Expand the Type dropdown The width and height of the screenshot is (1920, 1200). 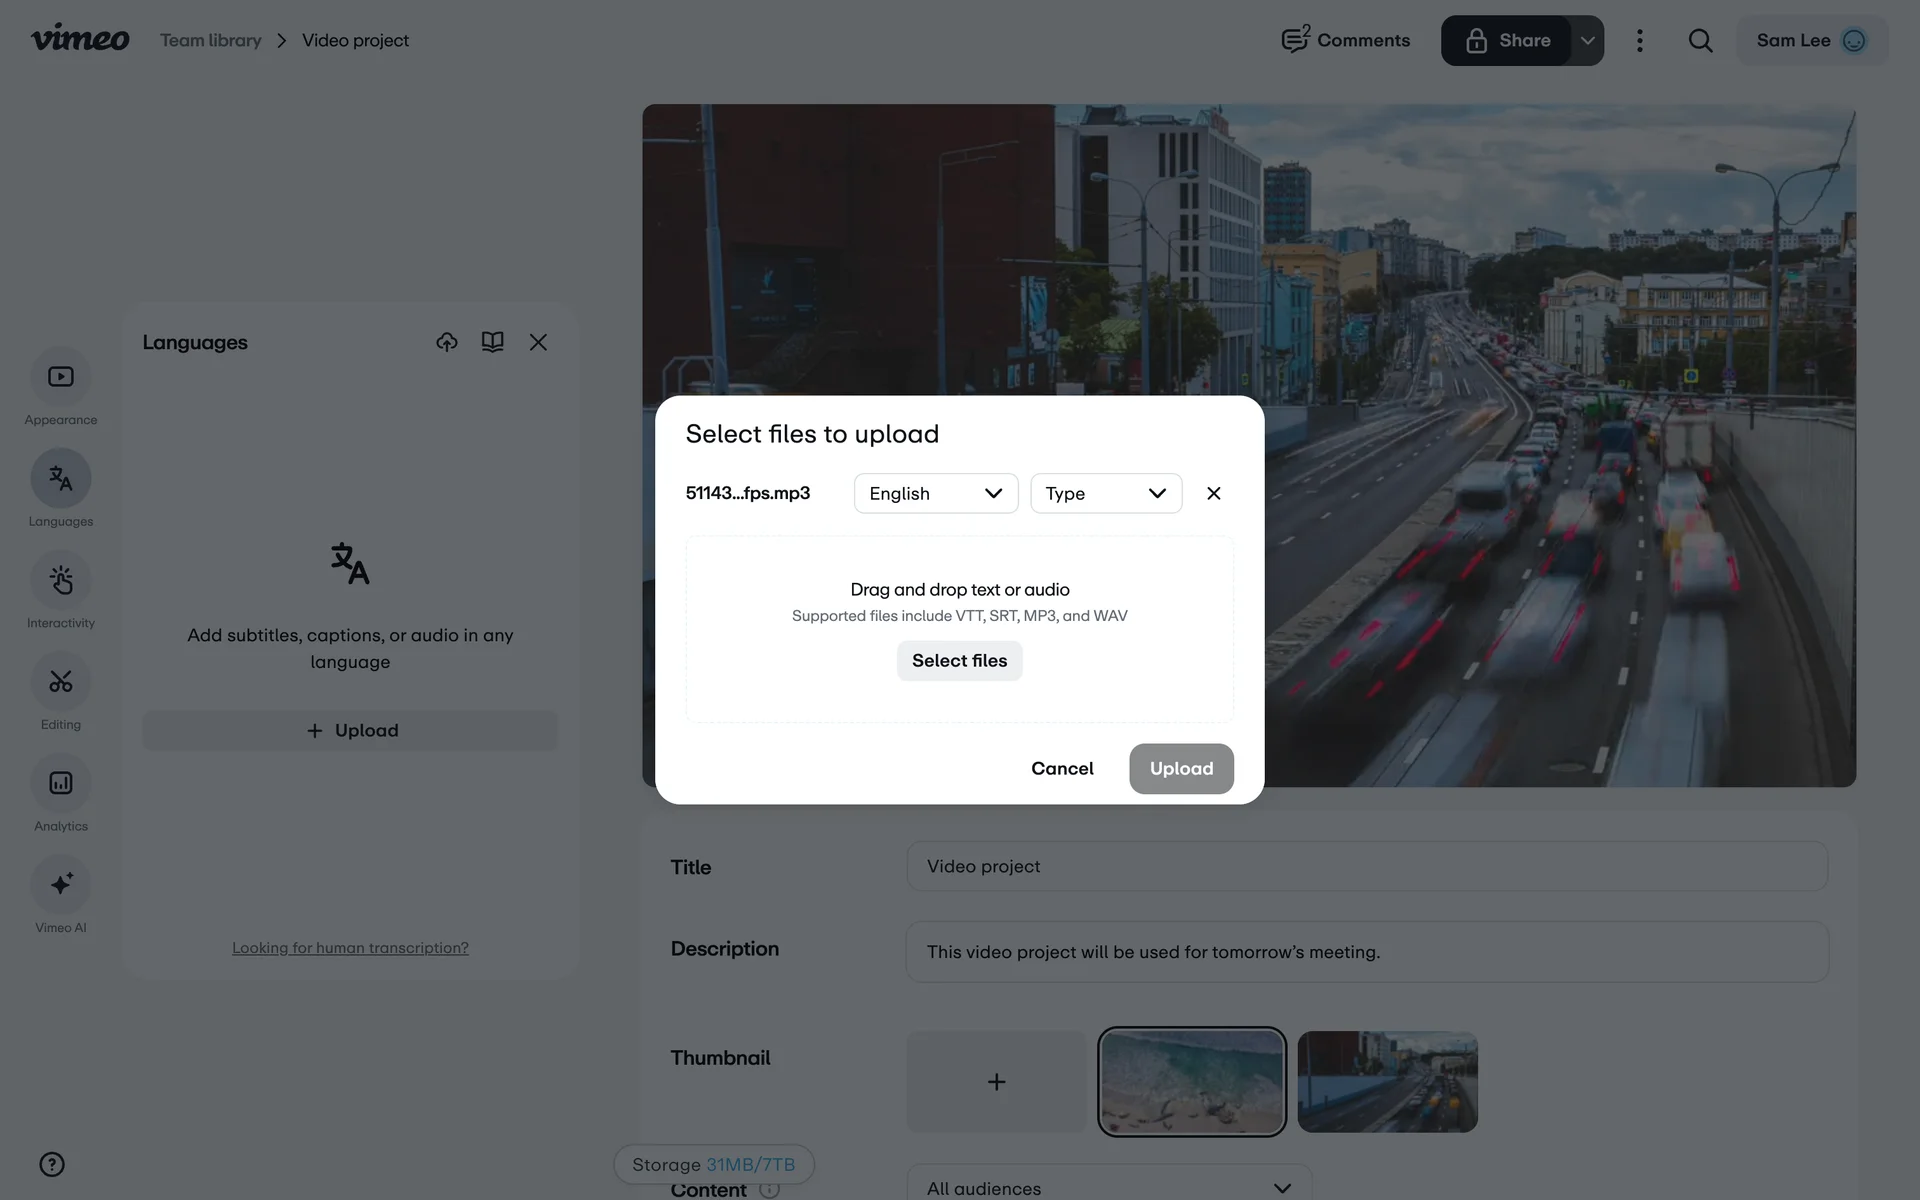pyautogui.click(x=1106, y=493)
